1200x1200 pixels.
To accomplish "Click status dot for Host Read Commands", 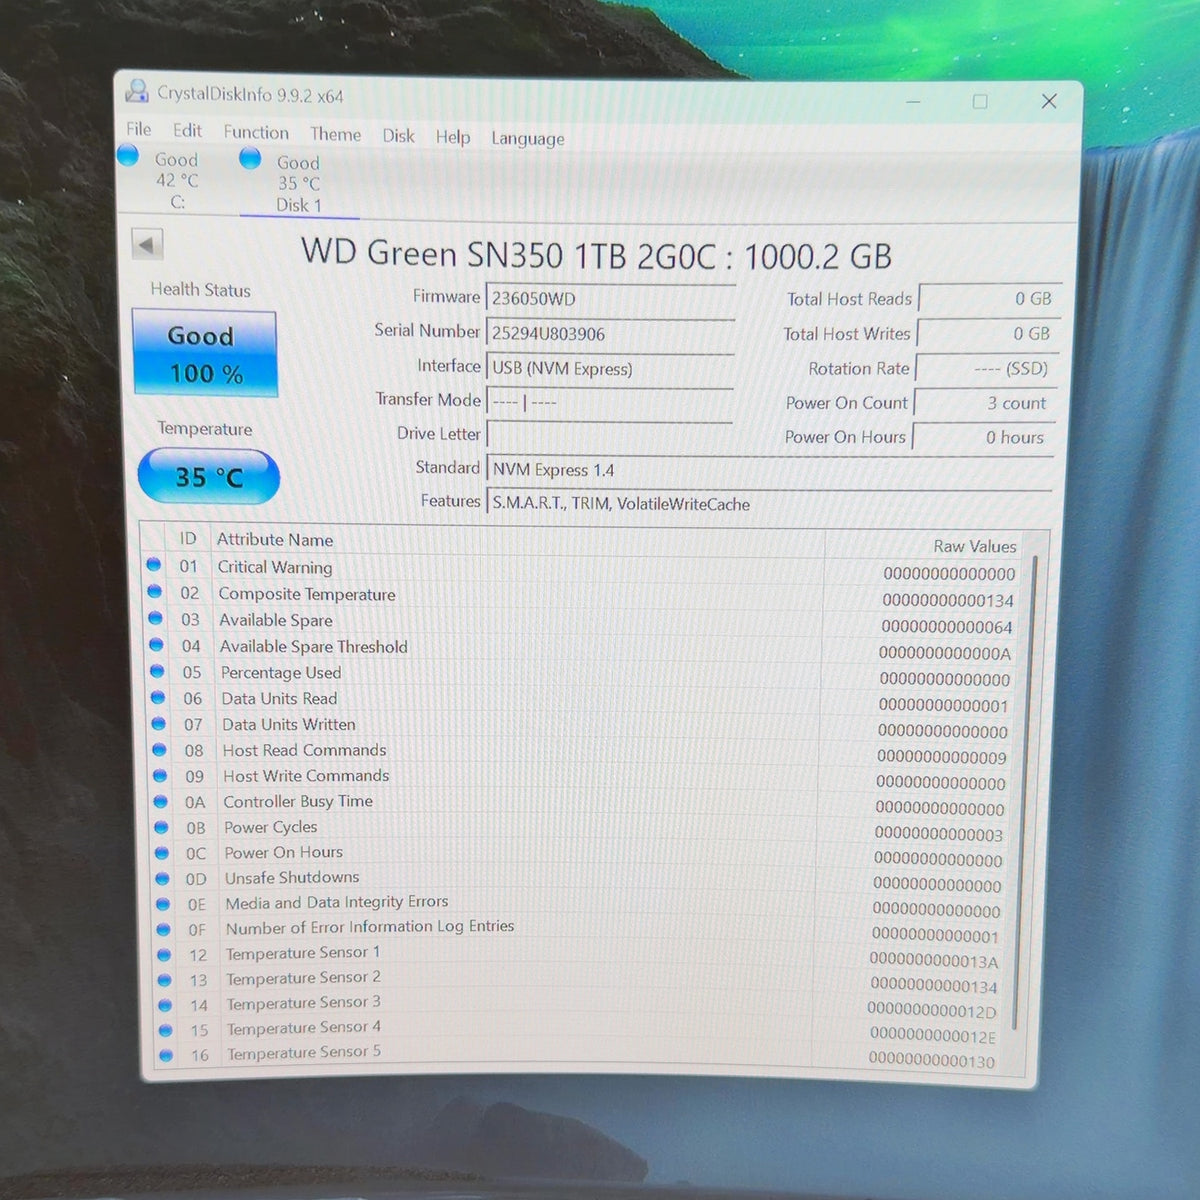I will tap(159, 749).
